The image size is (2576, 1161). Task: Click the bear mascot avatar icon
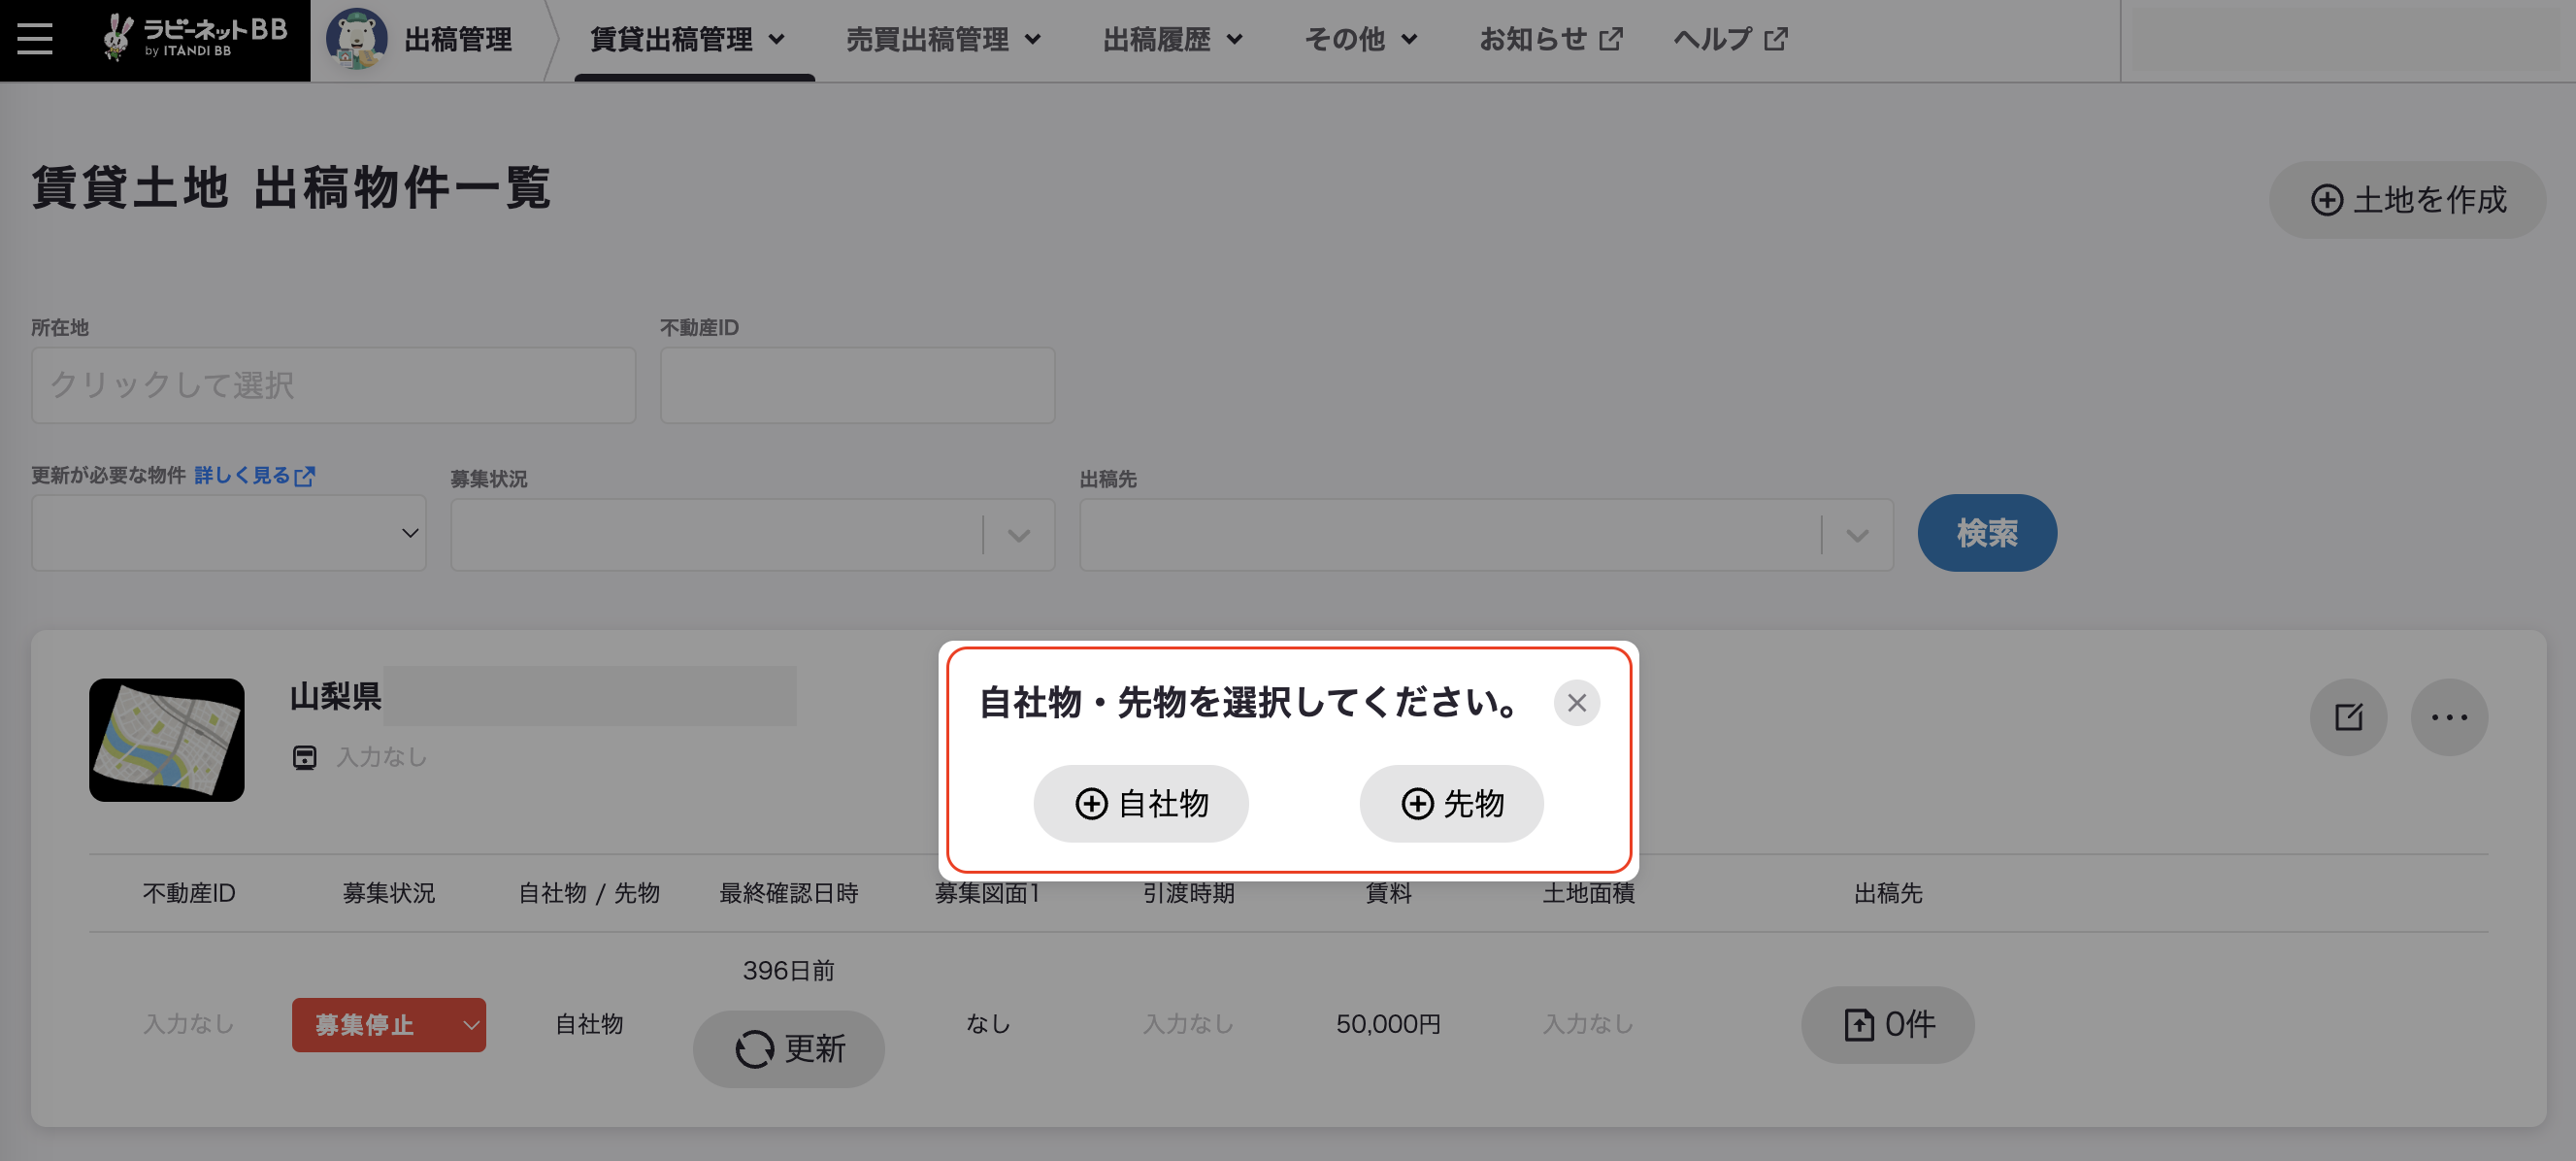(x=357, y=39)
